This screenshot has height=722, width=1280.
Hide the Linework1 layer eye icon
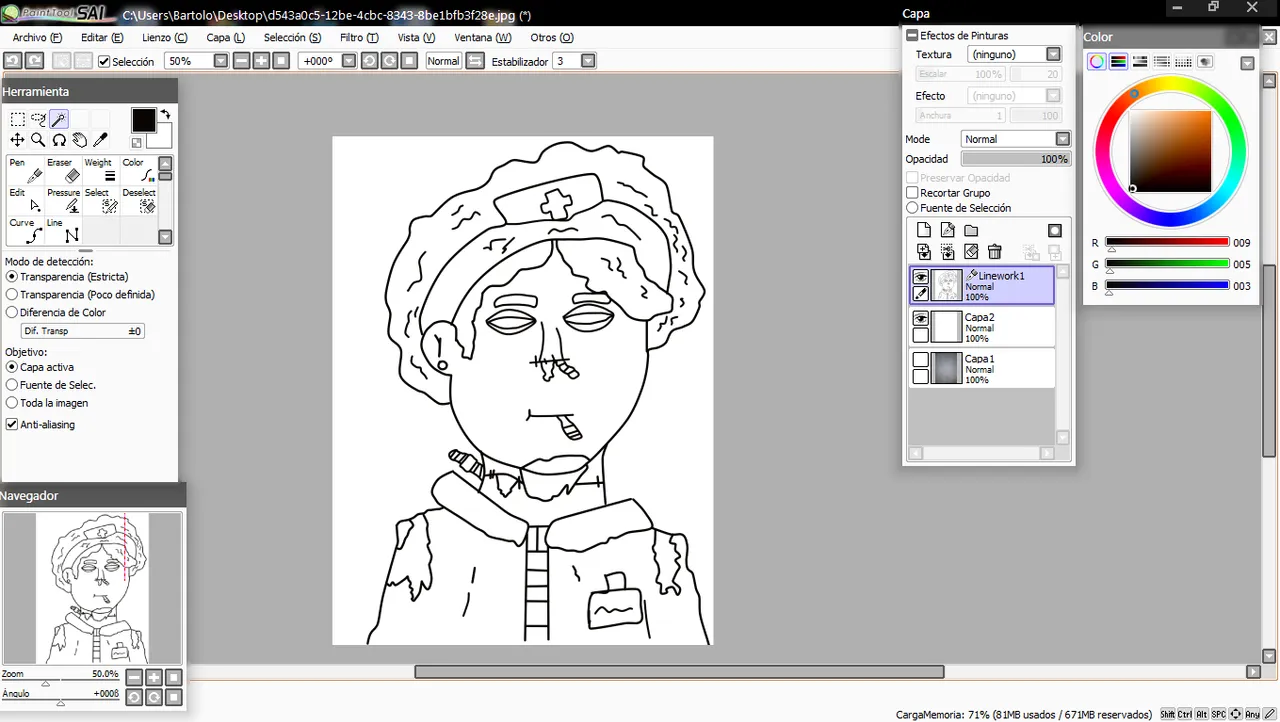[921, 277]
